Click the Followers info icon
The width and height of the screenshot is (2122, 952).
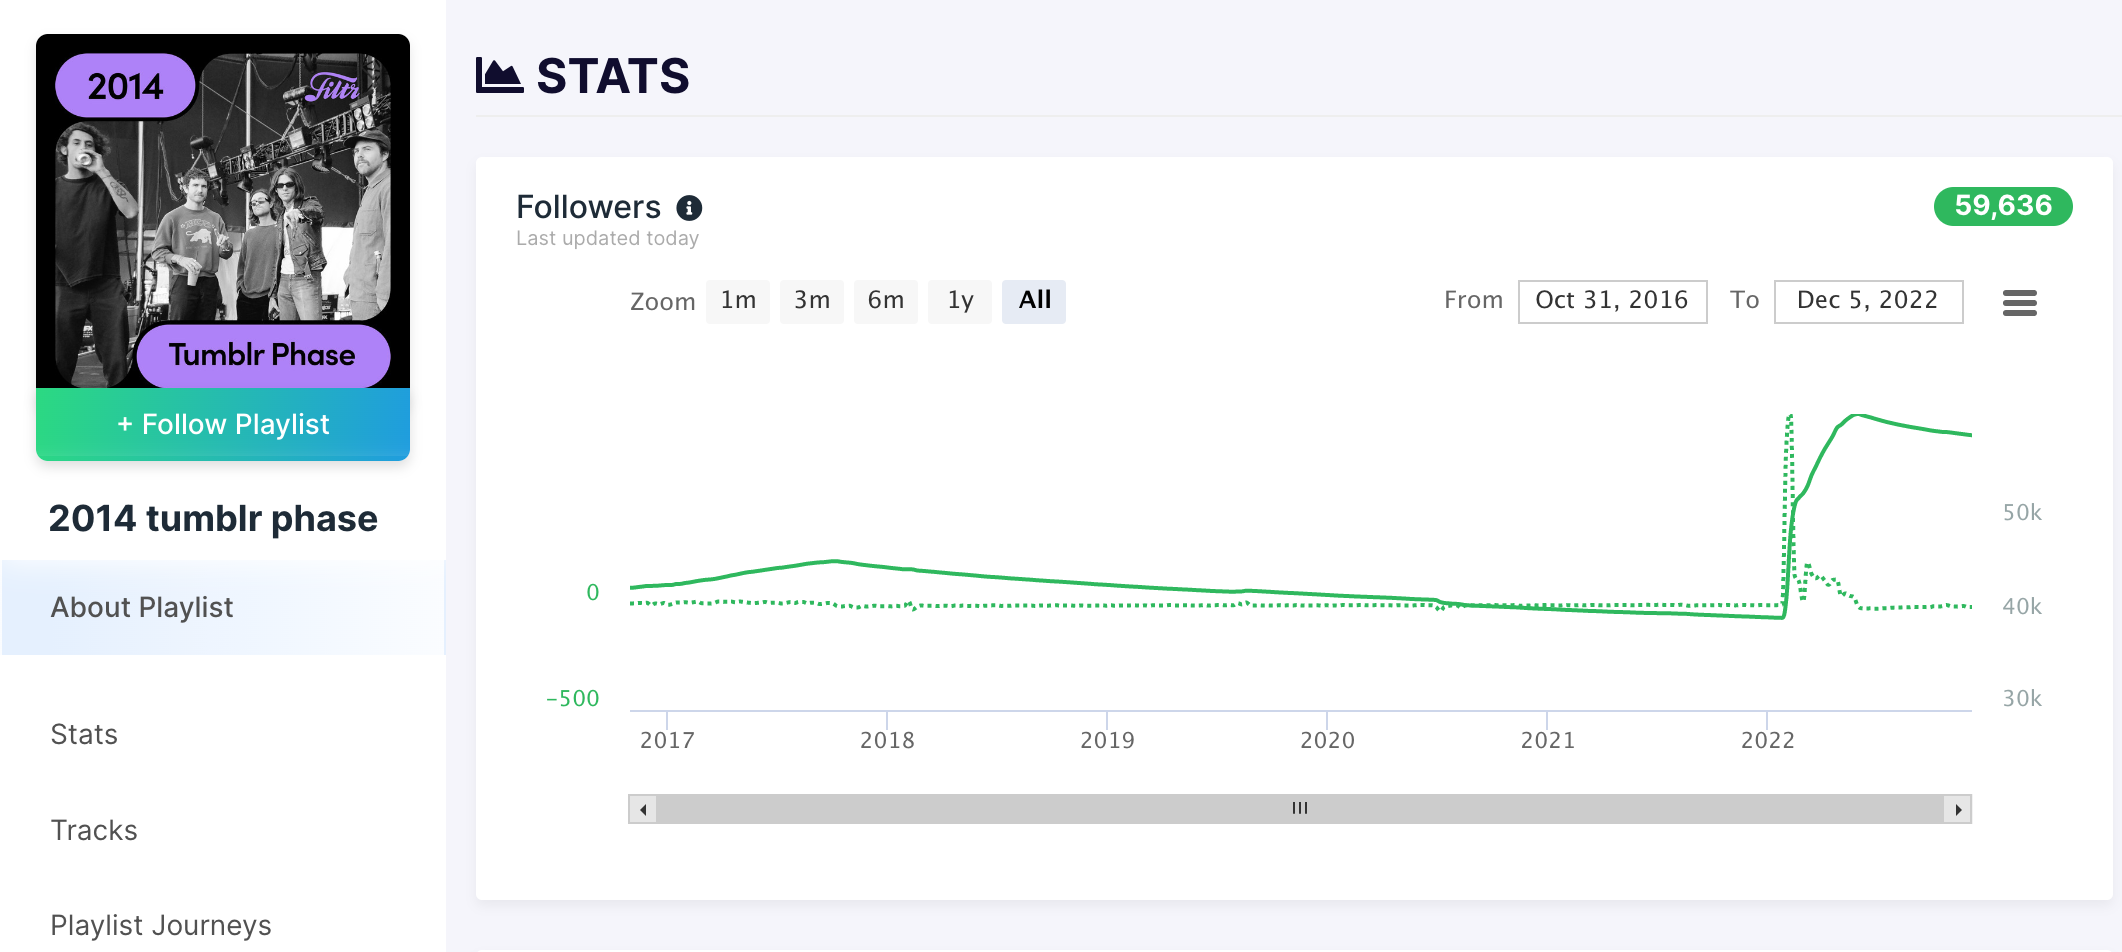coord(689,208)
